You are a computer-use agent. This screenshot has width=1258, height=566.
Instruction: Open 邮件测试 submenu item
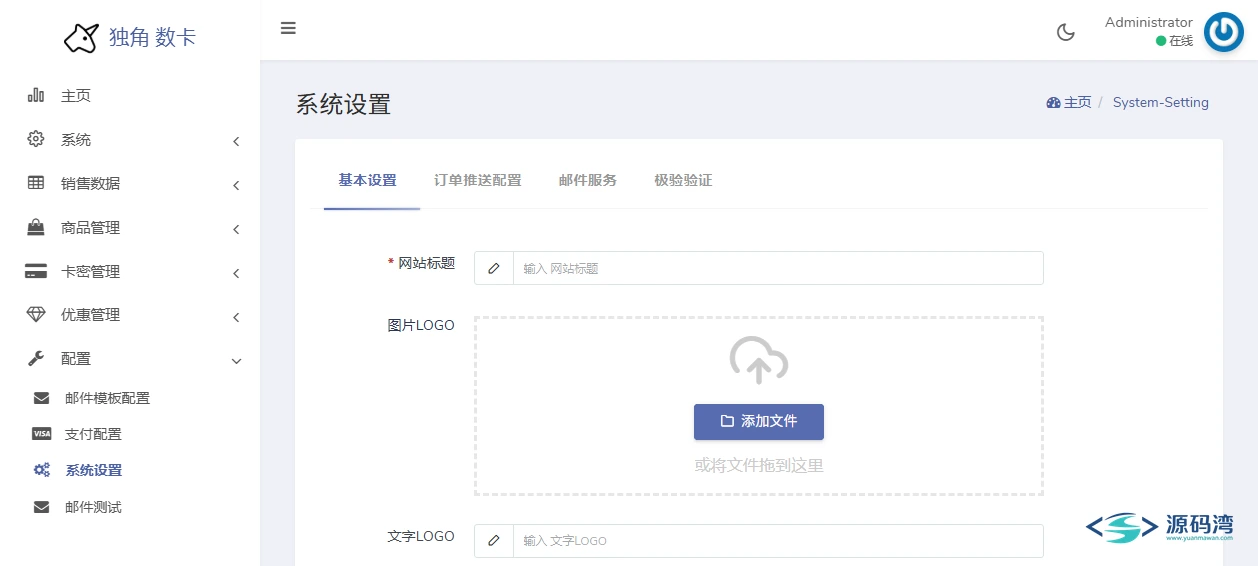93,507
